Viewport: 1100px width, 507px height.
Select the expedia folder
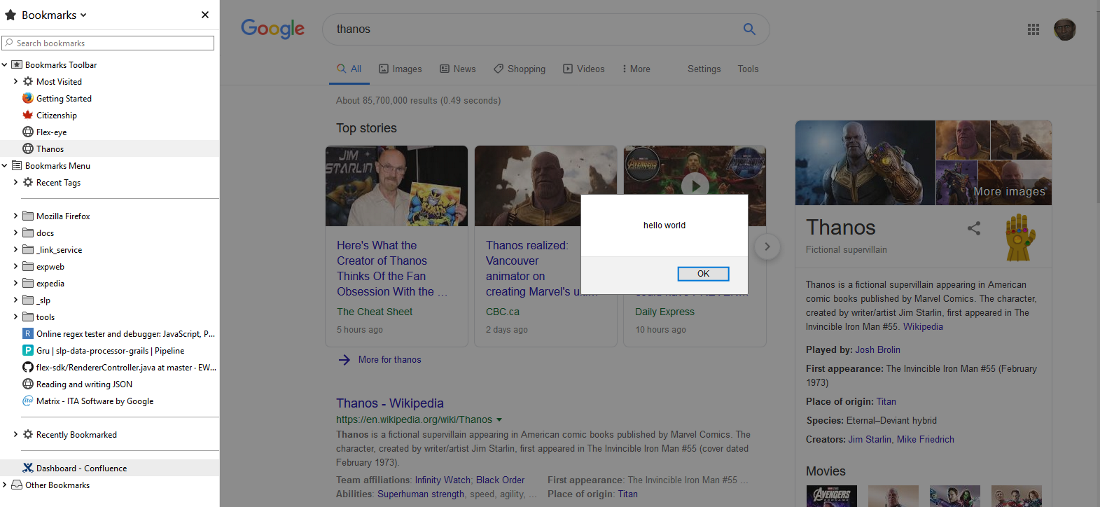pos(51,284)
